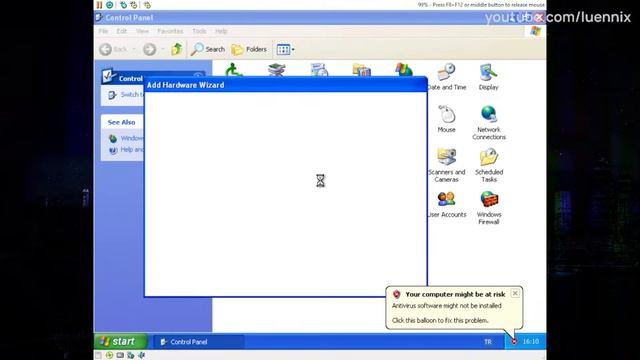640x360 pixels.
Task: Open Scheduled Tasks icon
Action: coord(489,165)
